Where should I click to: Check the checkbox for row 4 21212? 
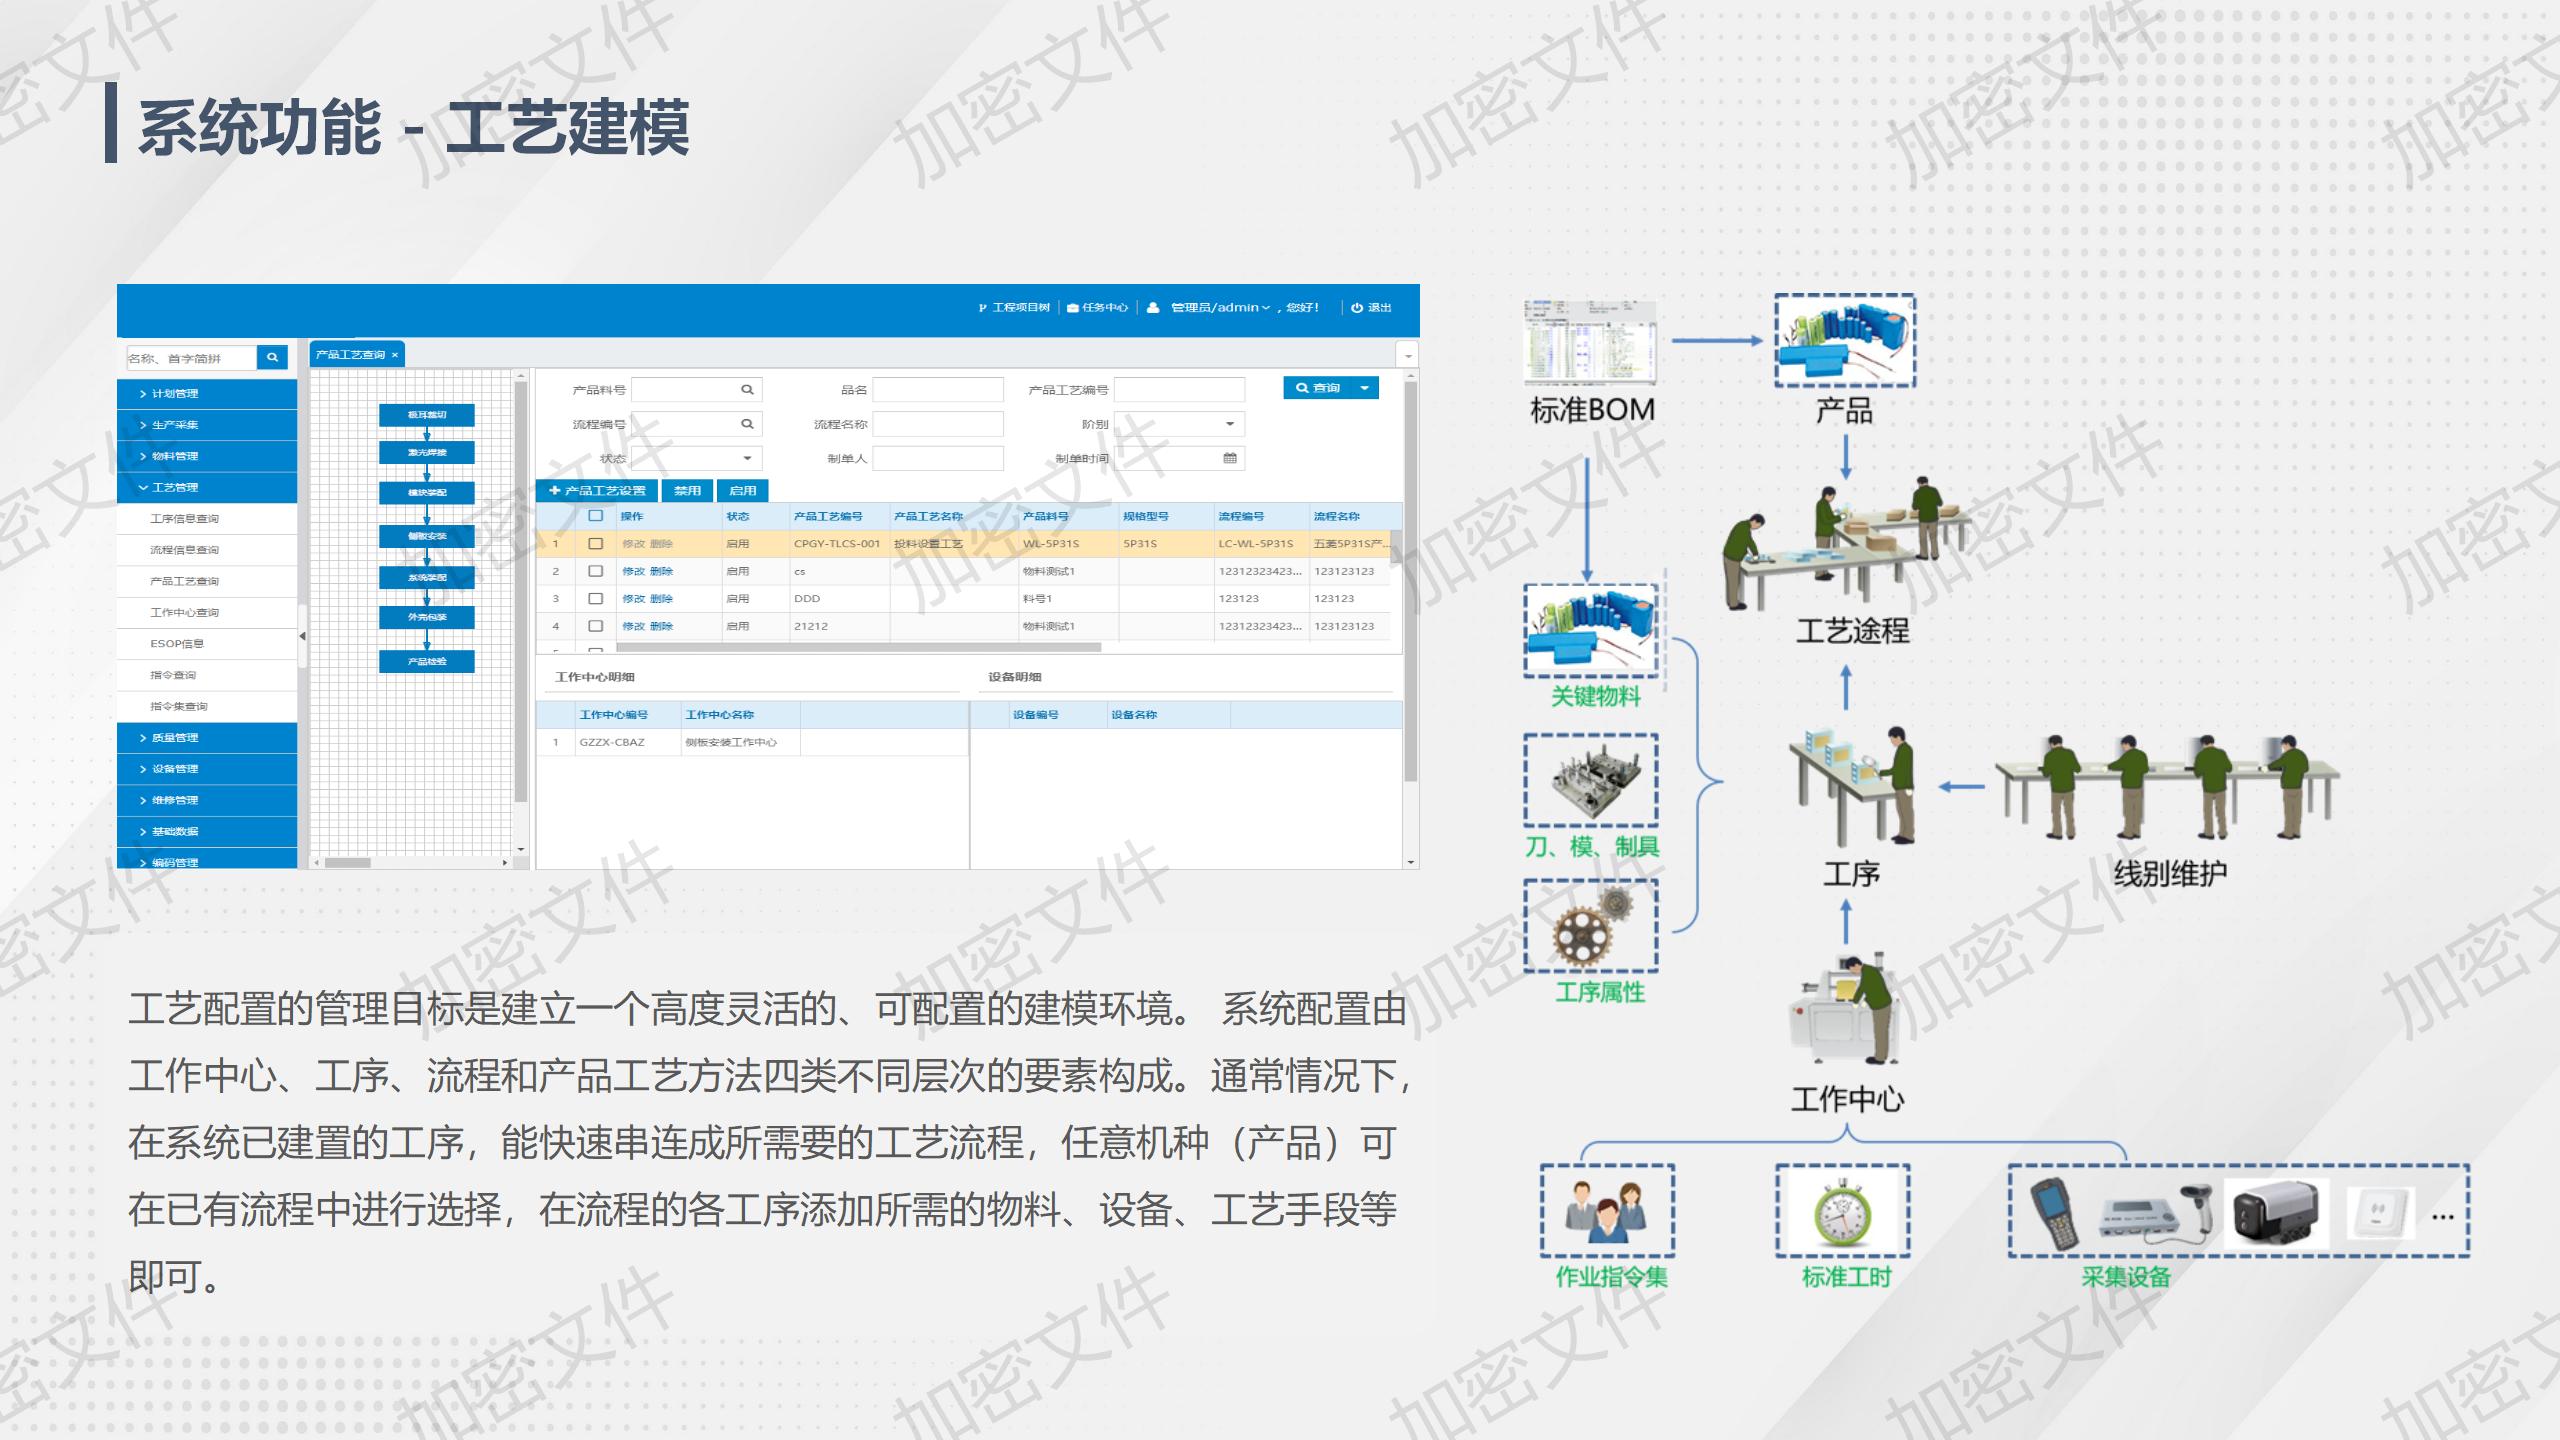(596, 626)
